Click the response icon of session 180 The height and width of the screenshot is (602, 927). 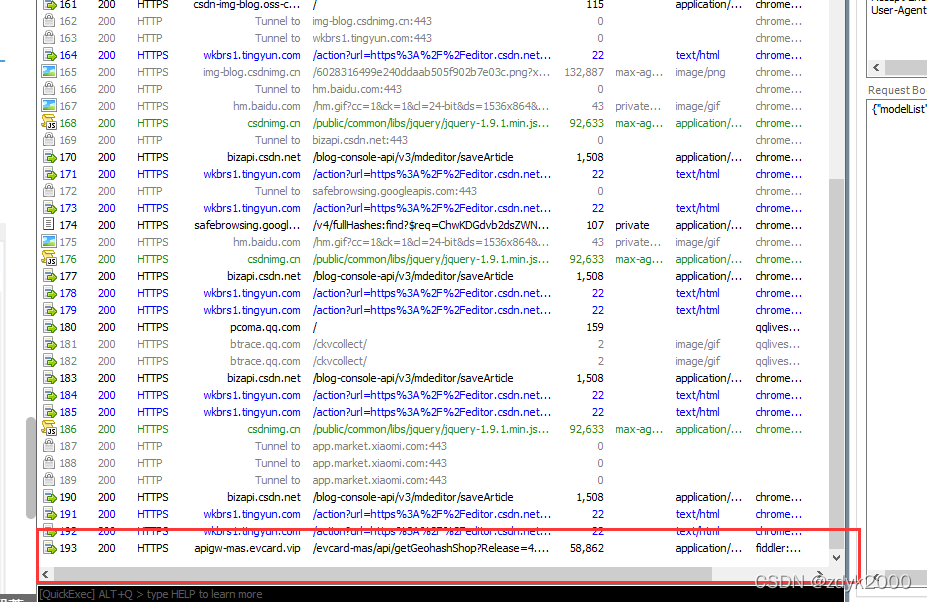pyautogui.click(x=49, y=327)
